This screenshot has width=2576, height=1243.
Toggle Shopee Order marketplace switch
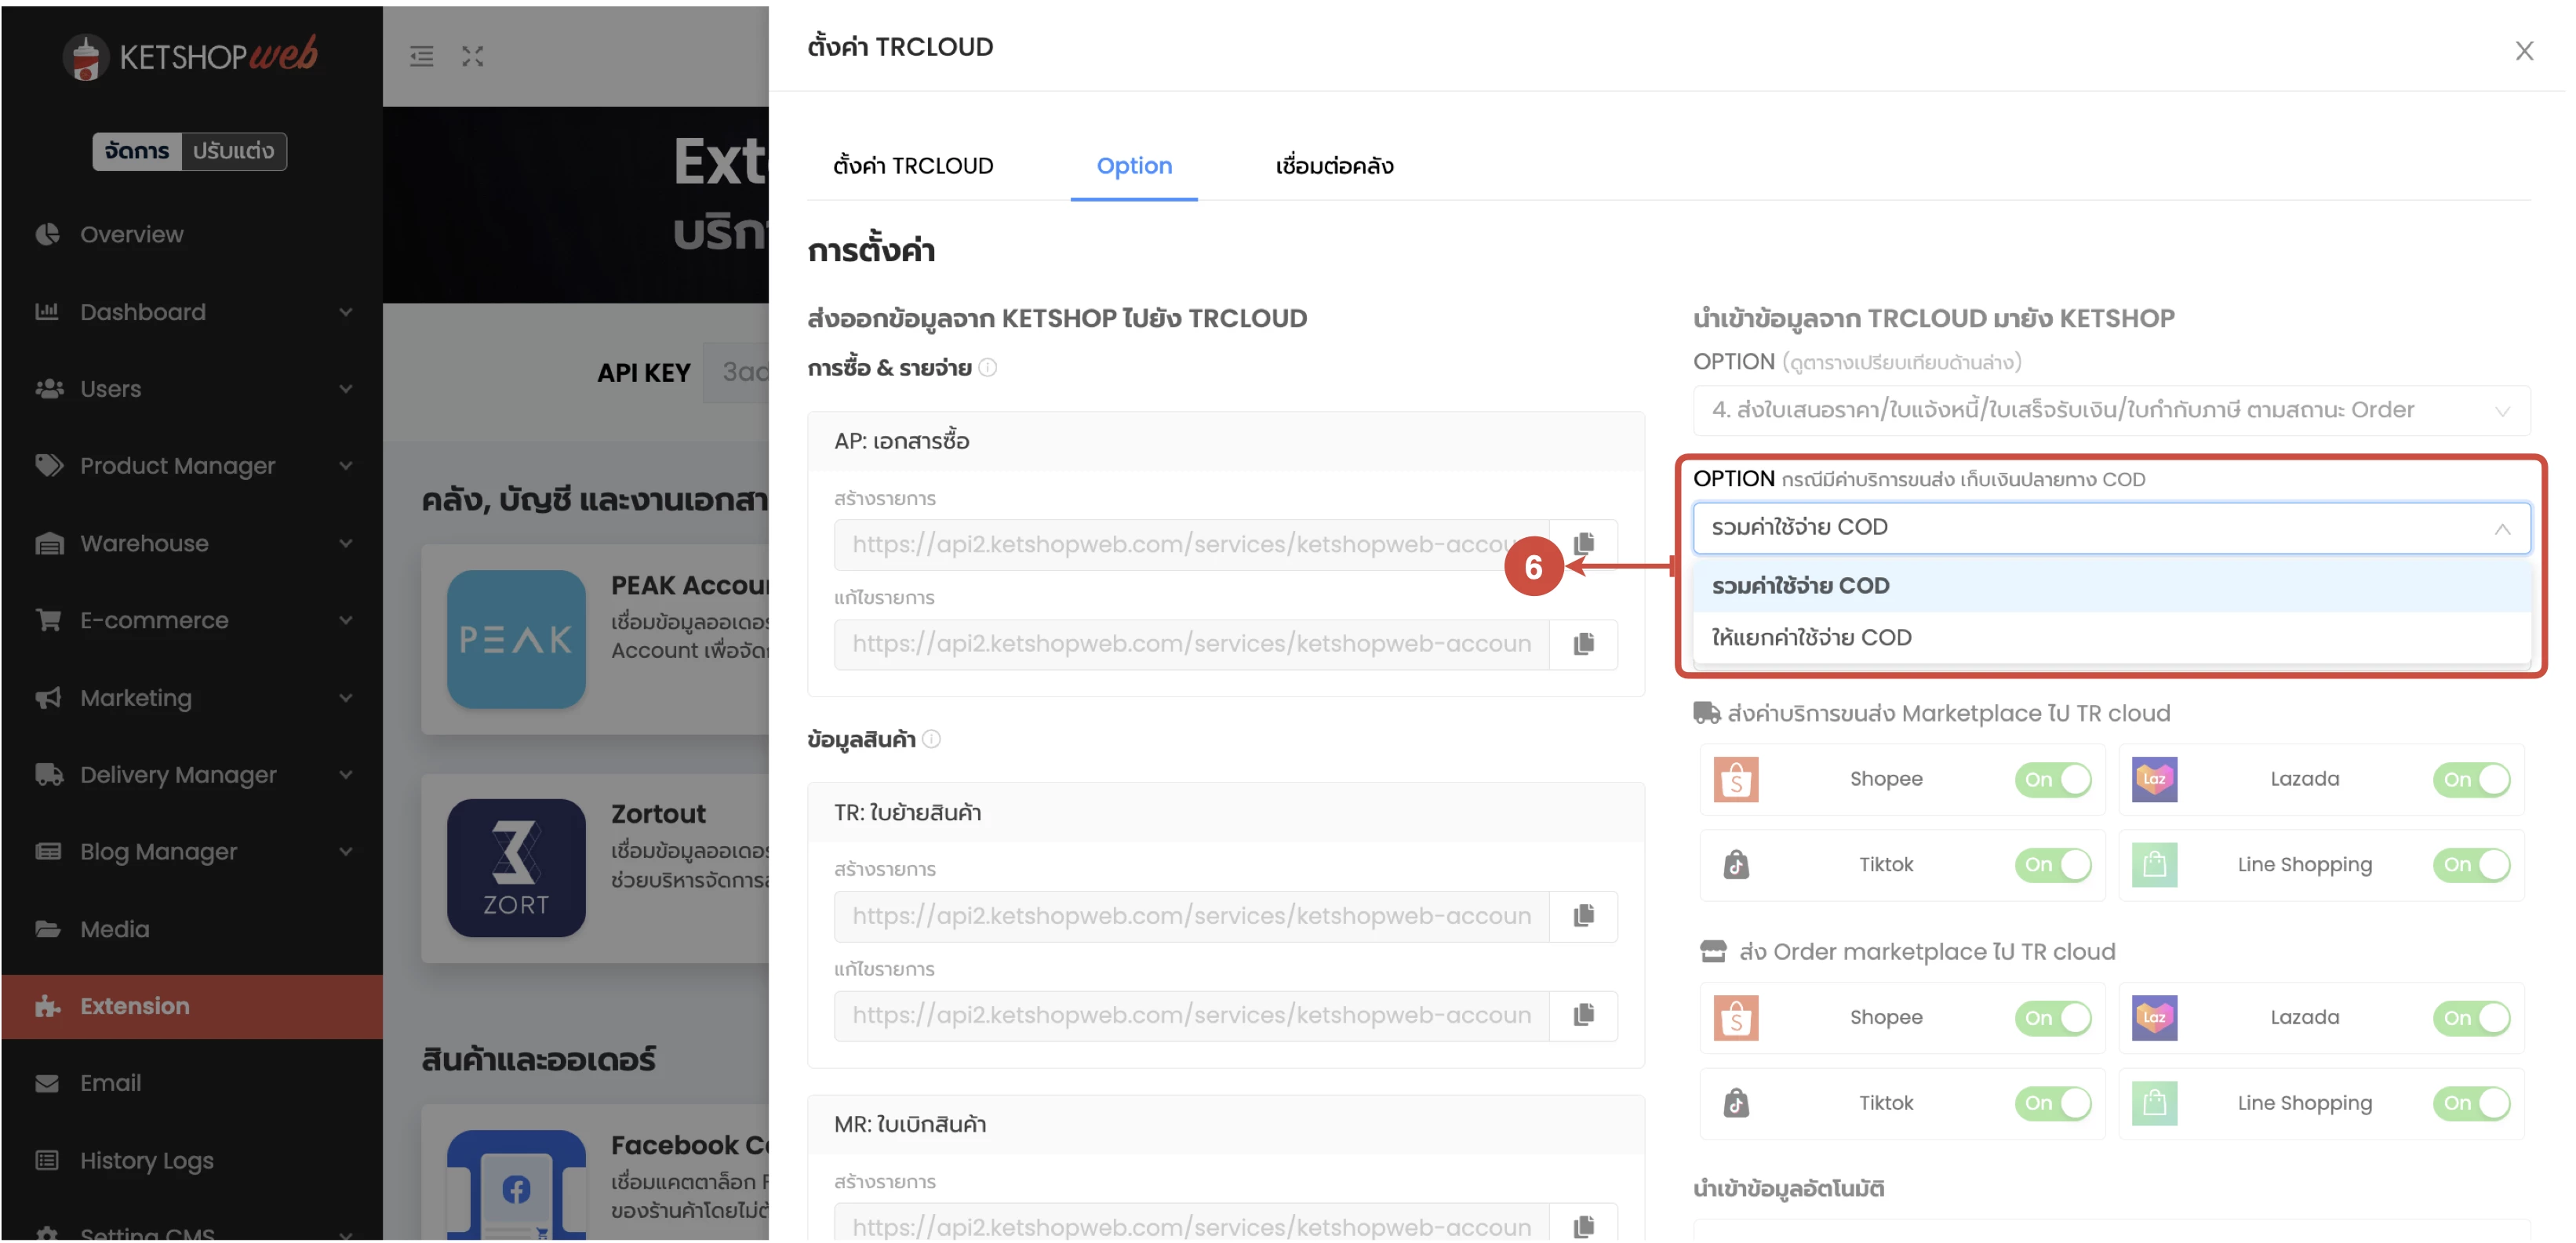click(2053, 1018)
